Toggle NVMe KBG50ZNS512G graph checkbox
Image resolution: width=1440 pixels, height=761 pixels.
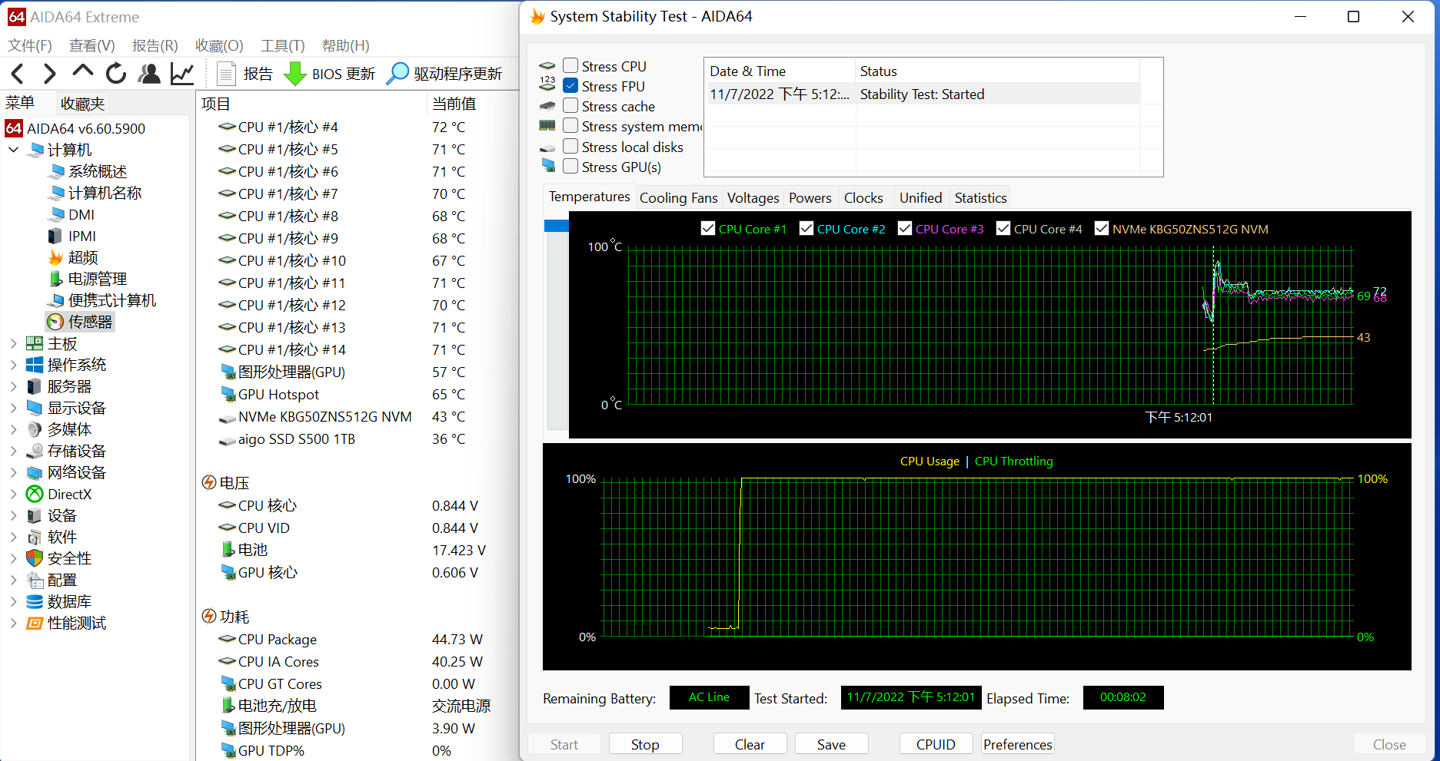[x=1101, y=228]
